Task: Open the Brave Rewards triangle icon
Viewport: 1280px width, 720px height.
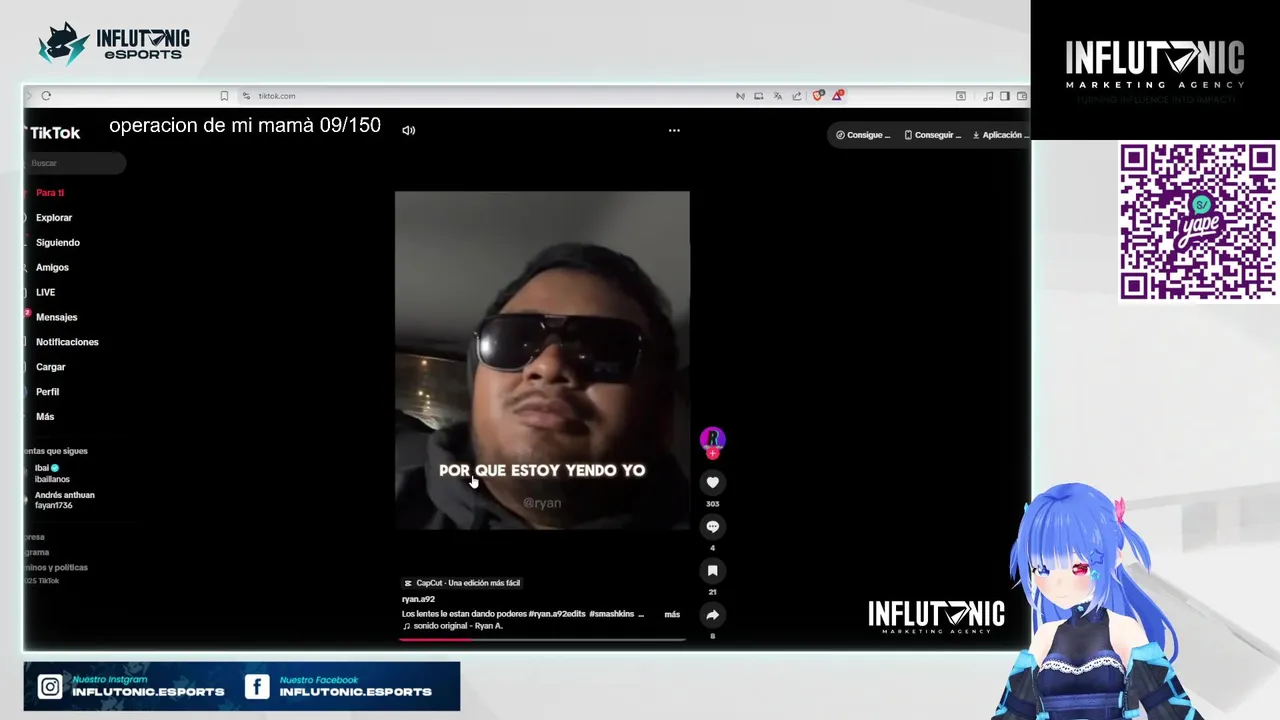Action: 837,96
